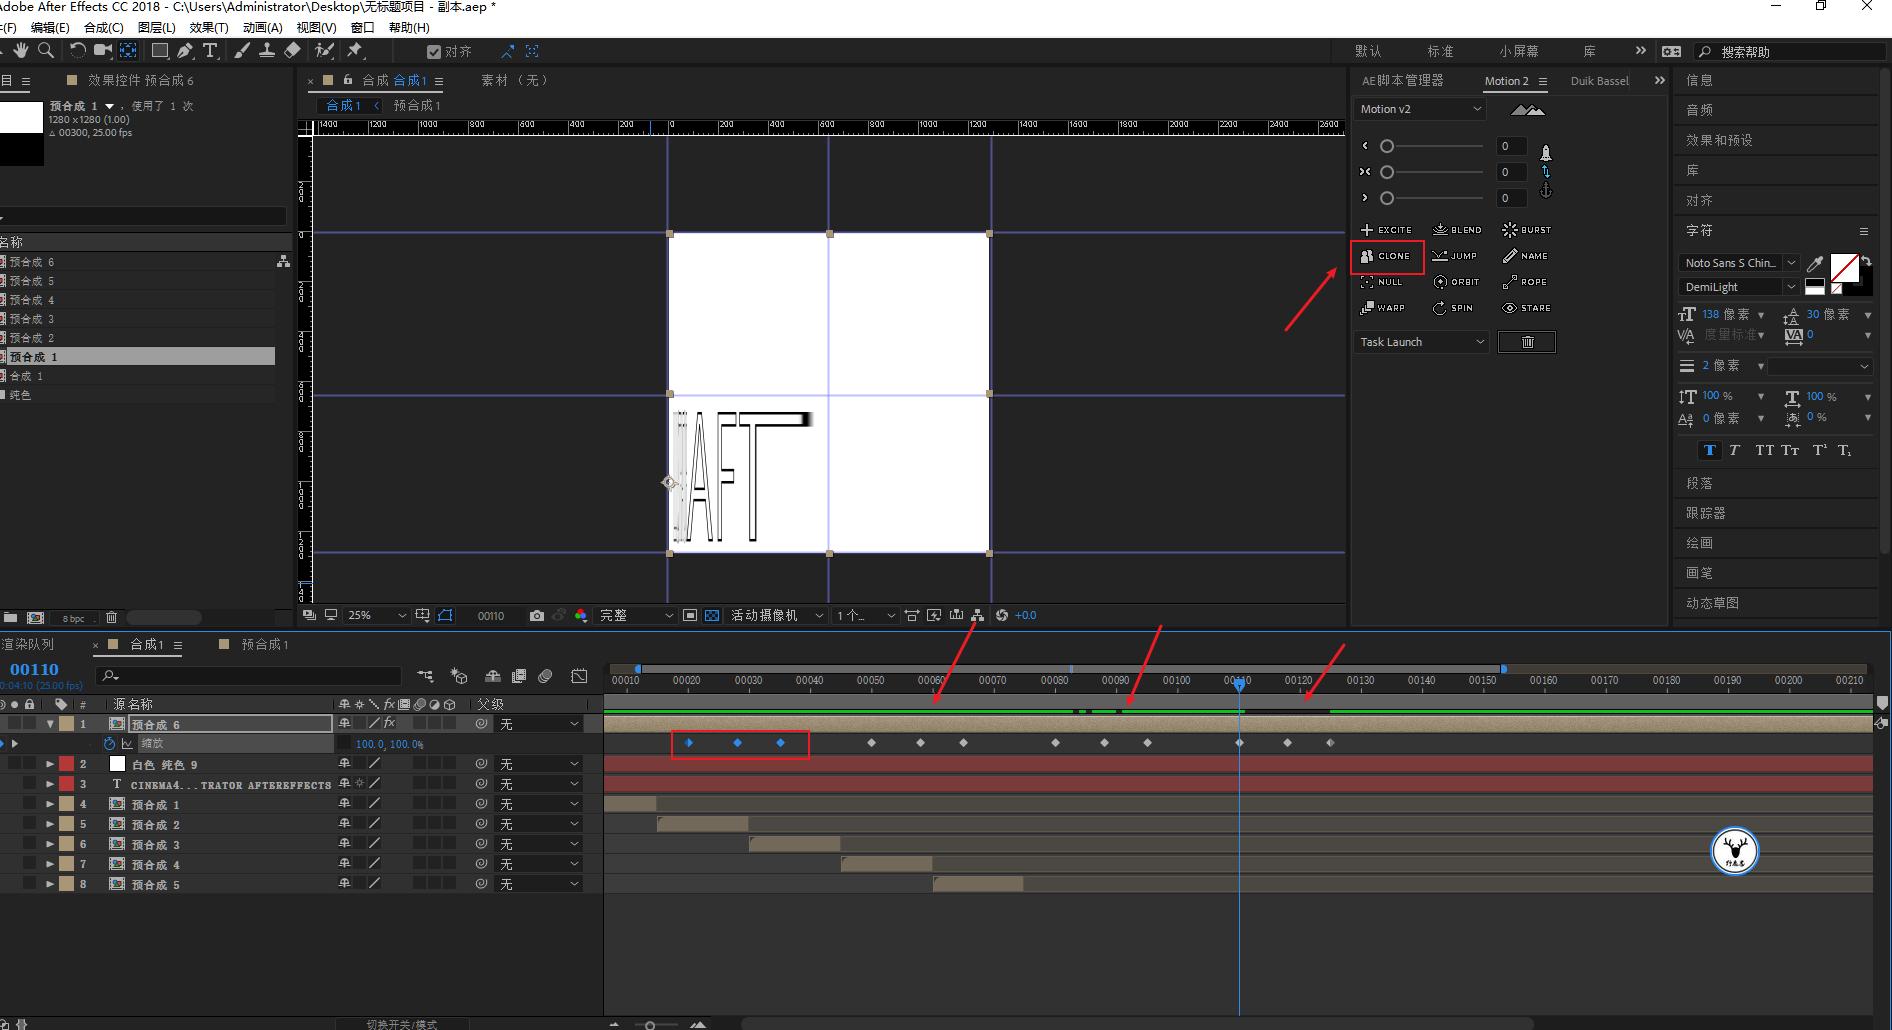The height and width of the screenshot is (1030, 1892).
Task: Open the 效果(T) menu
Action: [208, 27]
